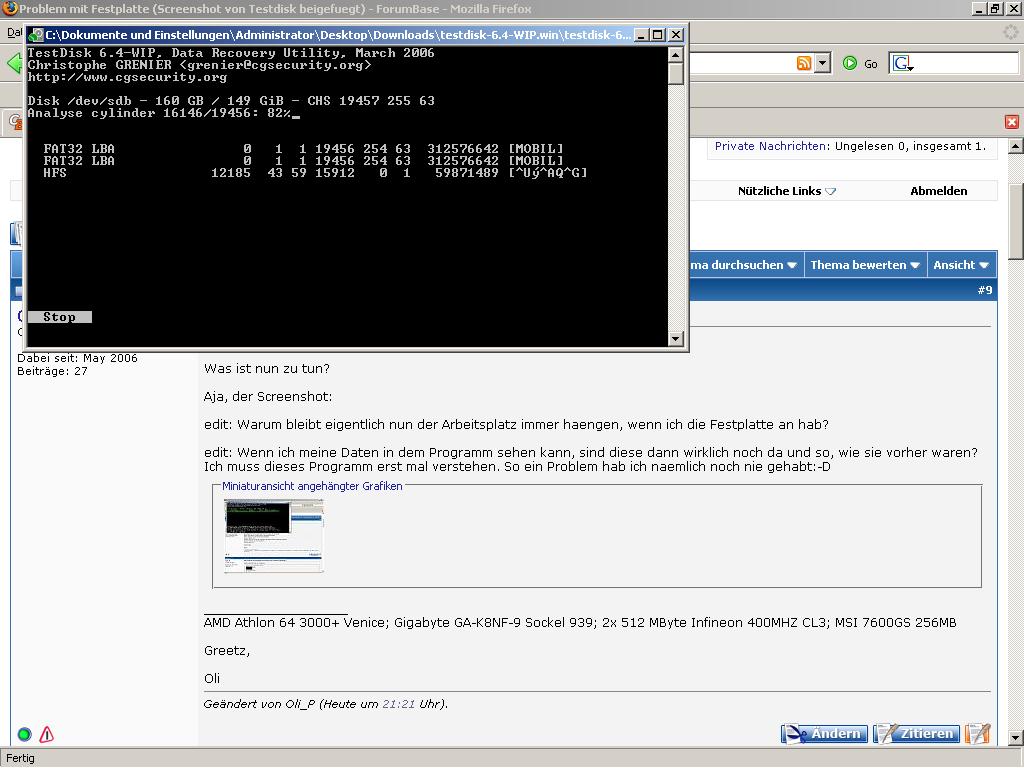
Task: Open the Datei menu in Firefox
Action: 14,32
